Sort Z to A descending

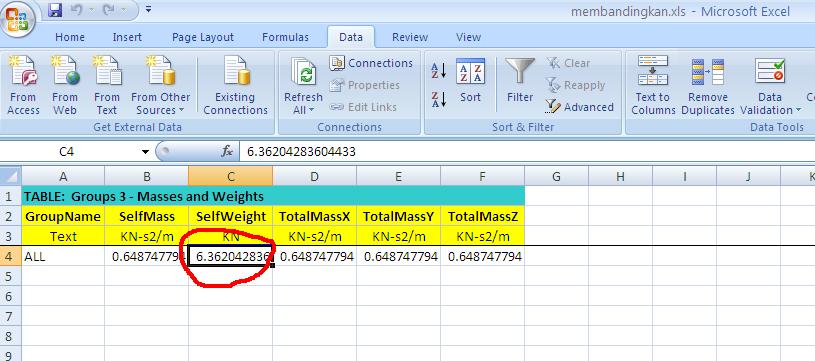[439, 99]
